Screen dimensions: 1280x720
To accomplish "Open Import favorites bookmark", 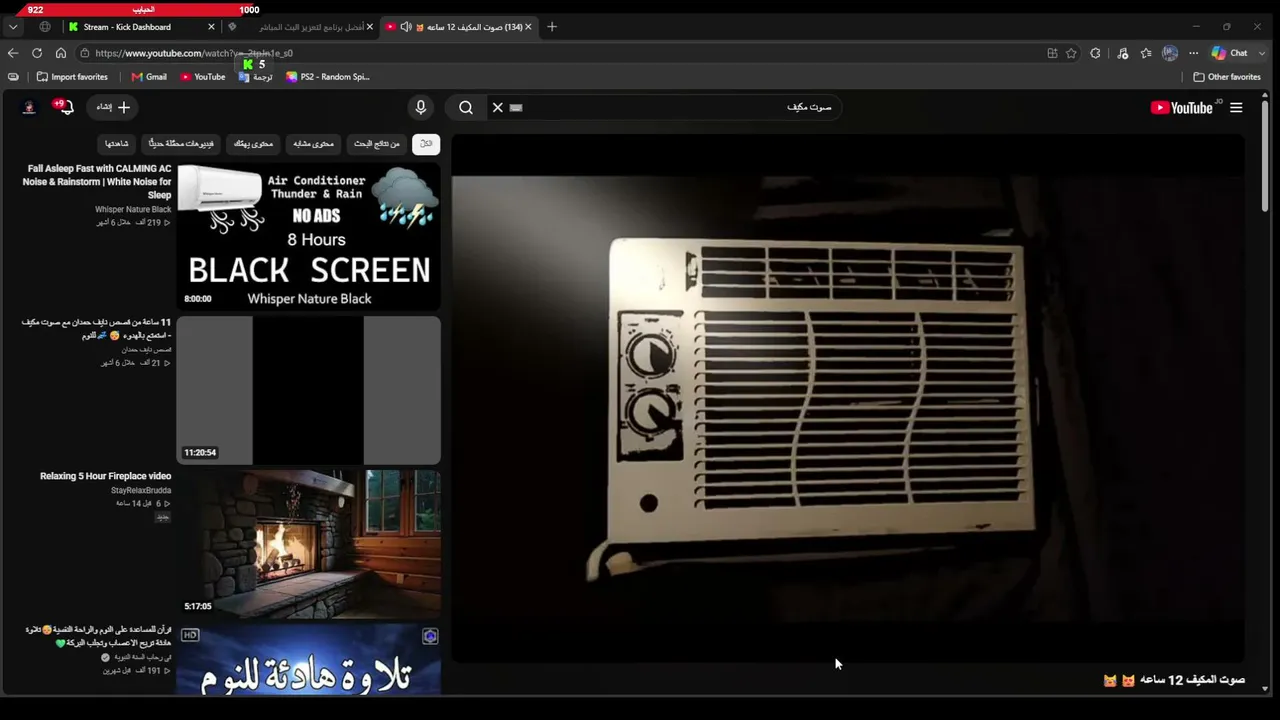I will tap(72, 77).
